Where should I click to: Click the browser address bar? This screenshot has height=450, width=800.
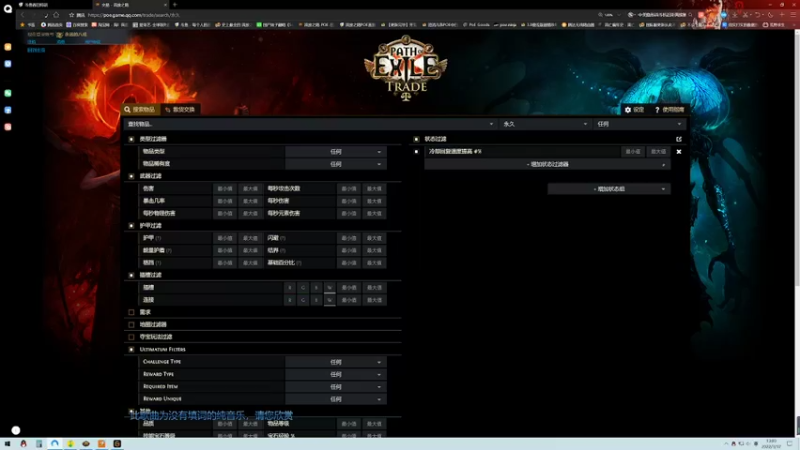pos(337,15)
